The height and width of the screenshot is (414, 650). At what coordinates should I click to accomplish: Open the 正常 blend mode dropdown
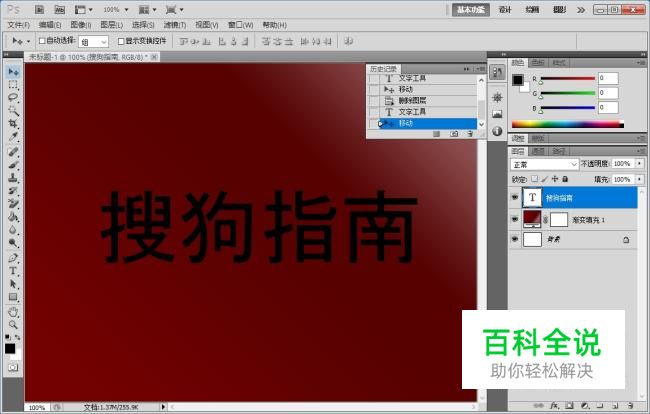pyautogui.click(x=544, y=165)
